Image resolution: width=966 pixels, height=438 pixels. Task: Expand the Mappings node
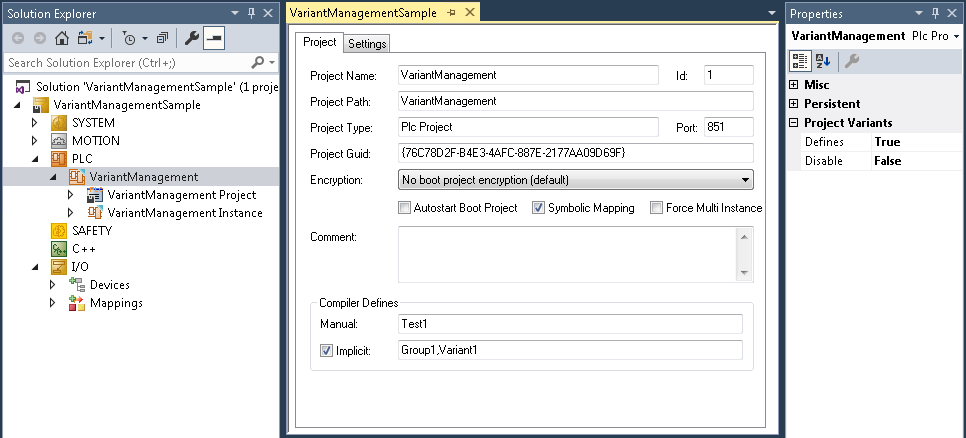[x=53, y=302]
